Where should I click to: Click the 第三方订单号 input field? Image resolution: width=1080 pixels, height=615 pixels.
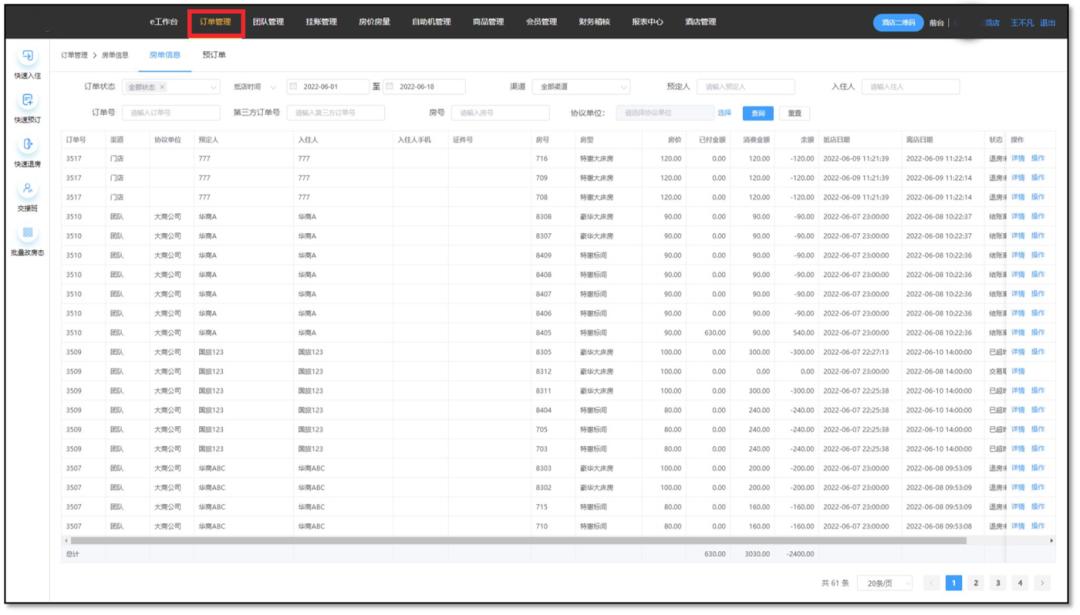tap(336, 113)
